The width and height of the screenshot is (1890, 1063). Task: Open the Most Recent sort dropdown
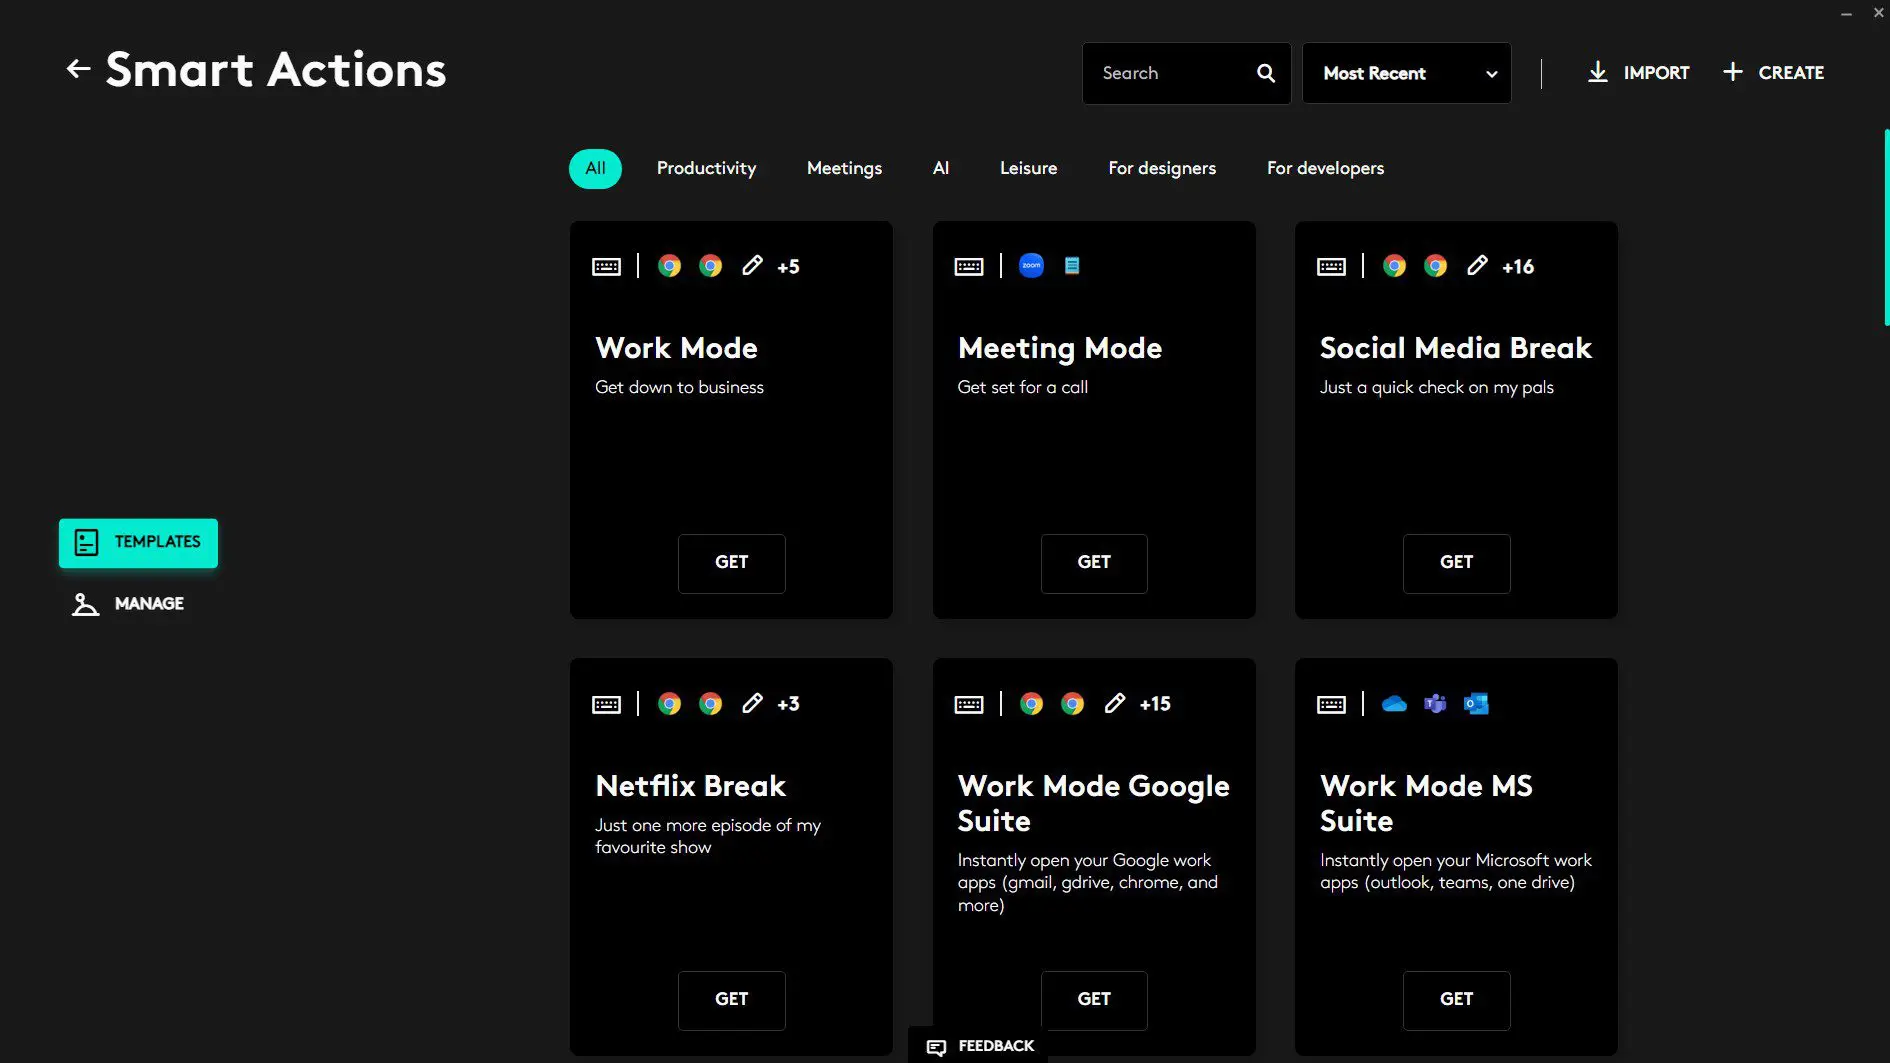click(x=1406, y=73)
